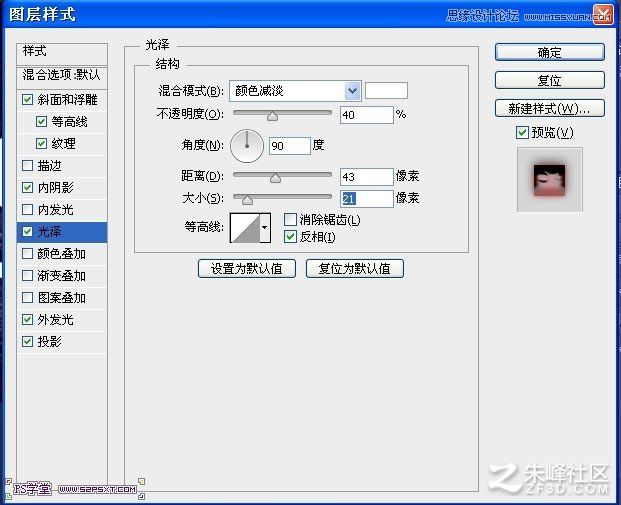Click 复位为默认值 button

click(355, 269)
